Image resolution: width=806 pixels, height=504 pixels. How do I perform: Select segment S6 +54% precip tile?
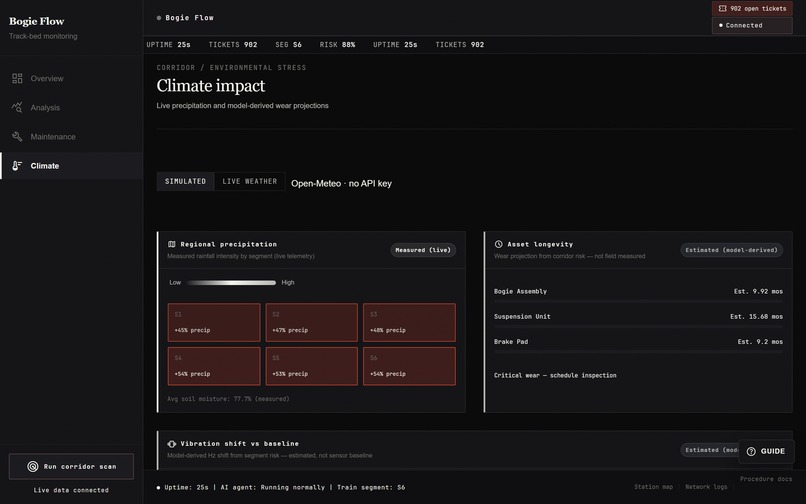(x=409, y=366)
